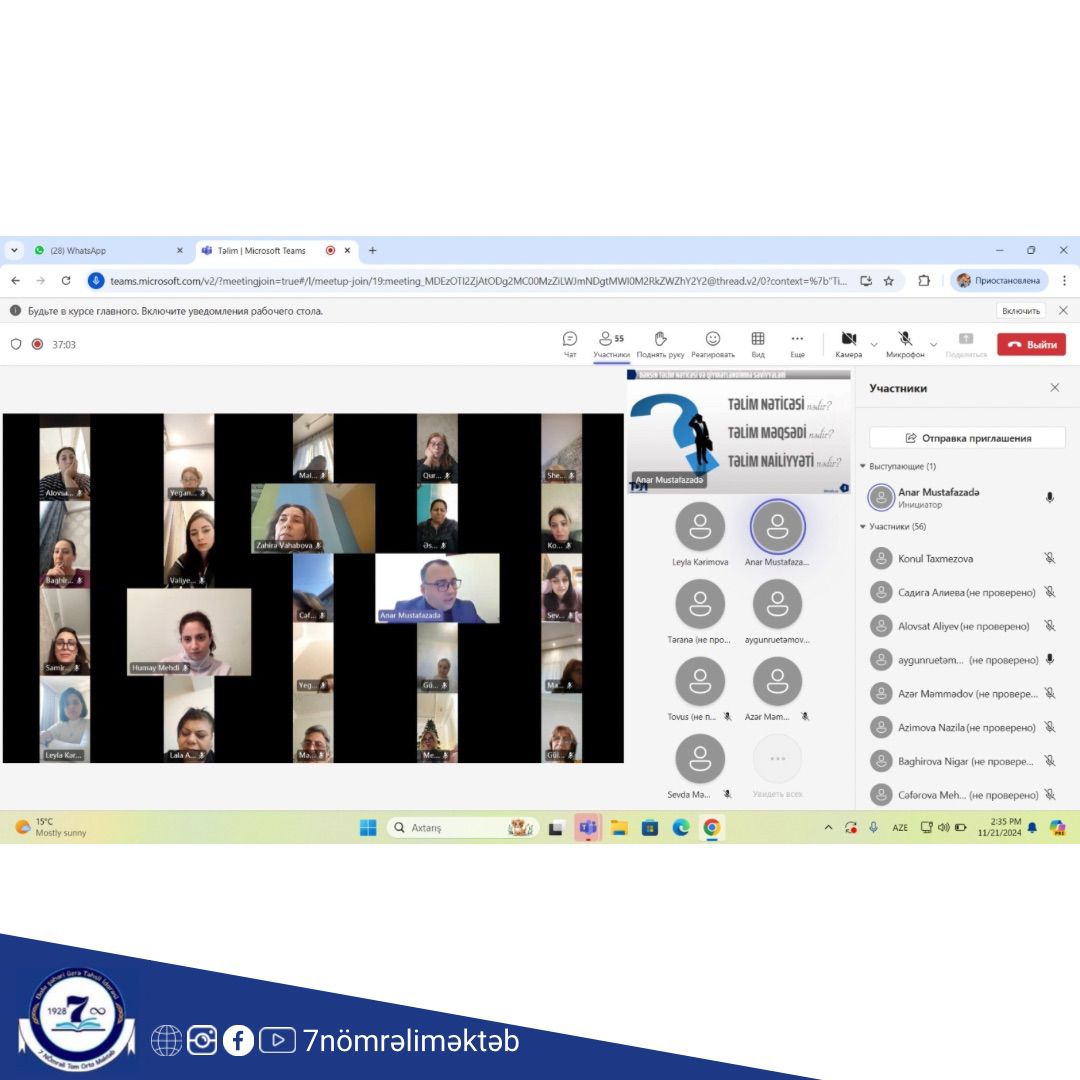This screenshot has height=1080, width=1080.
Task: Open Google Chrome from taskbar
Action: click(712, 828)
